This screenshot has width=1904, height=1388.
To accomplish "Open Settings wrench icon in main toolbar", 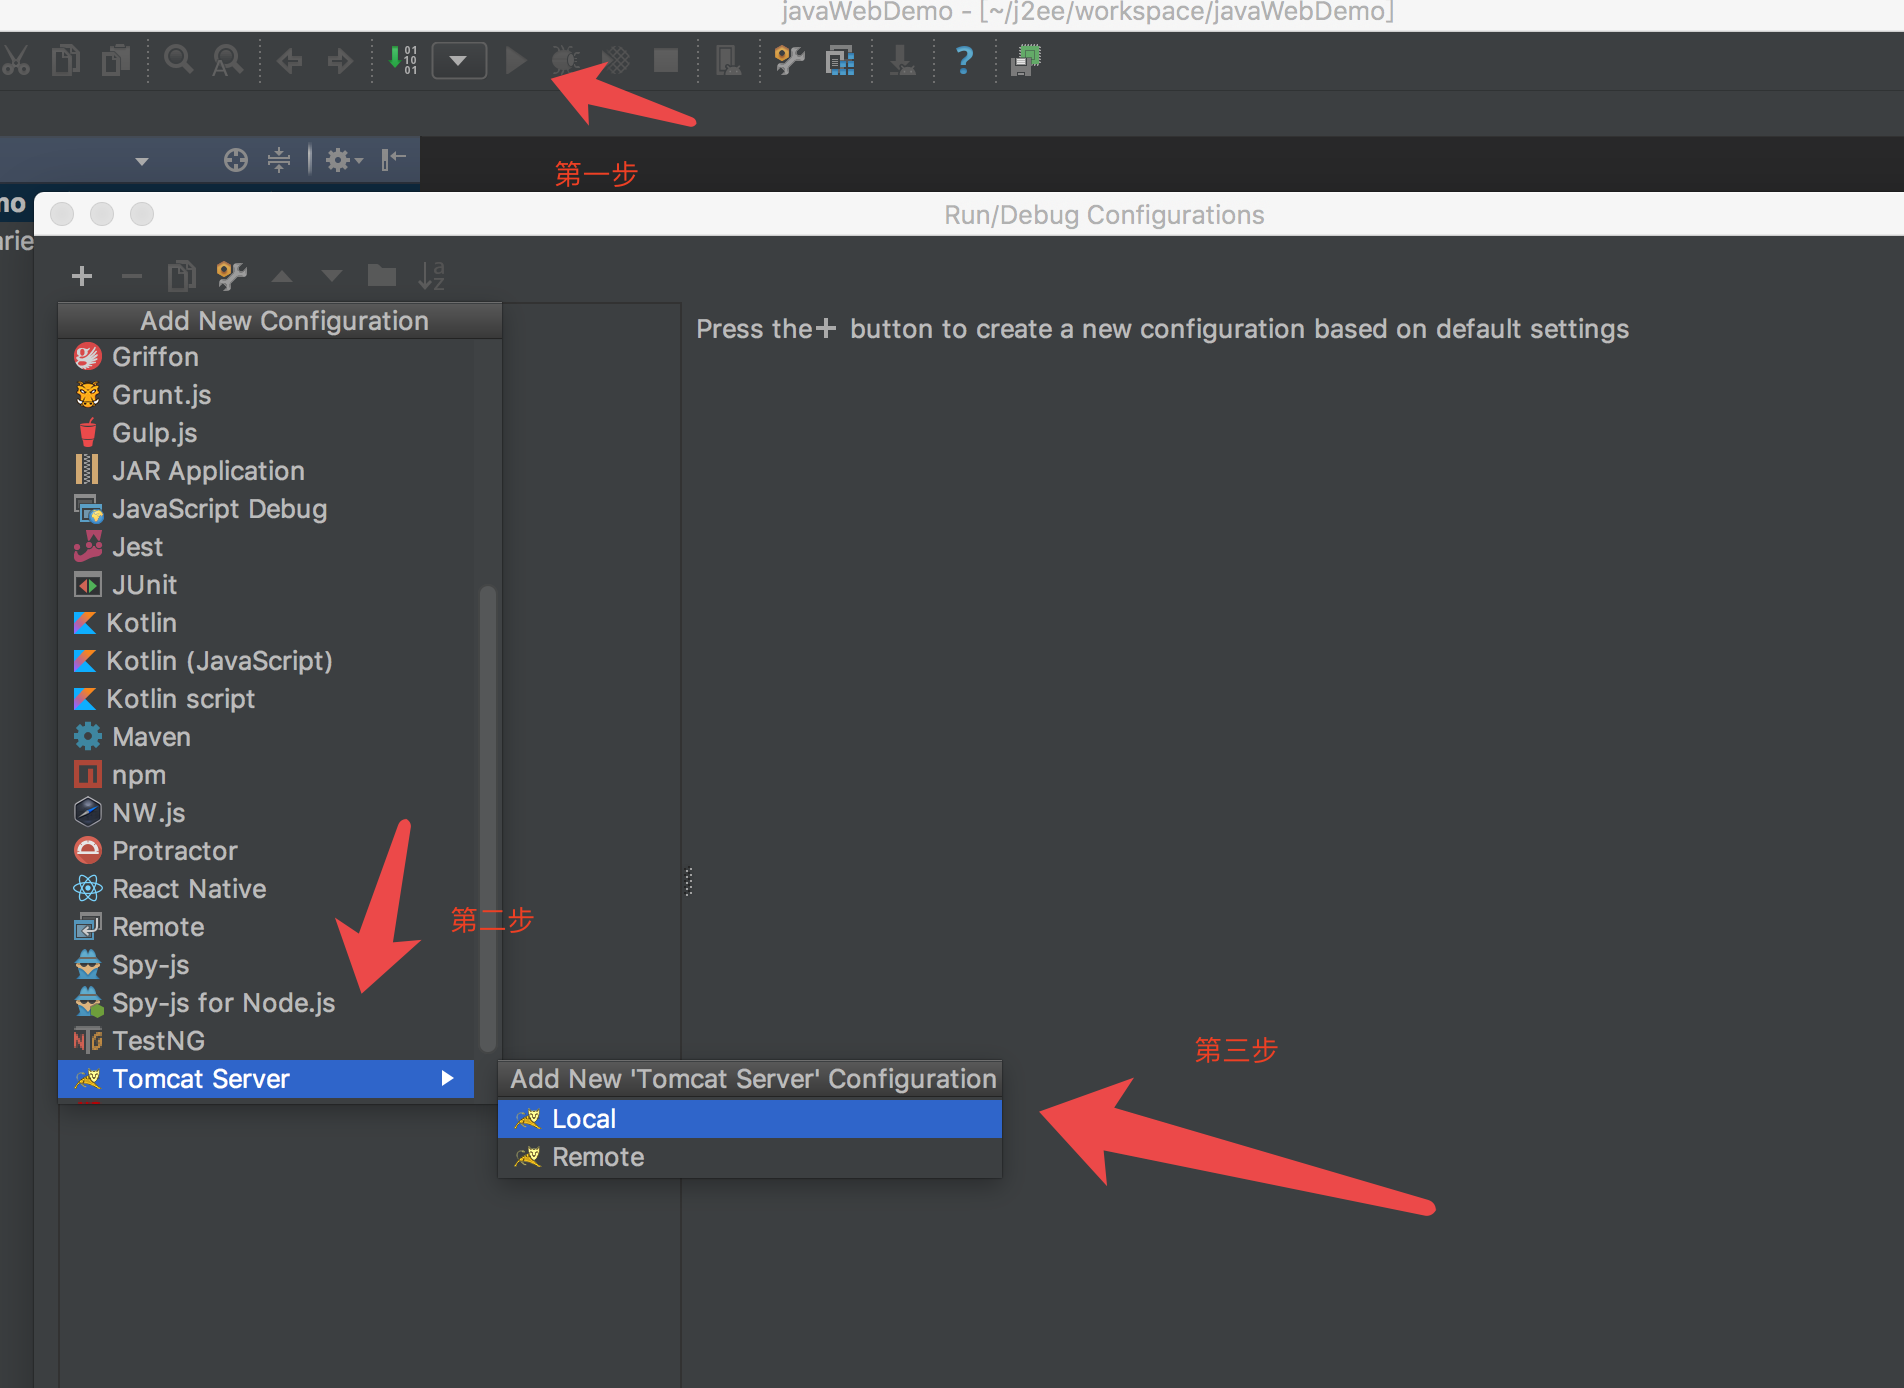I will click(x=790, y=61).
